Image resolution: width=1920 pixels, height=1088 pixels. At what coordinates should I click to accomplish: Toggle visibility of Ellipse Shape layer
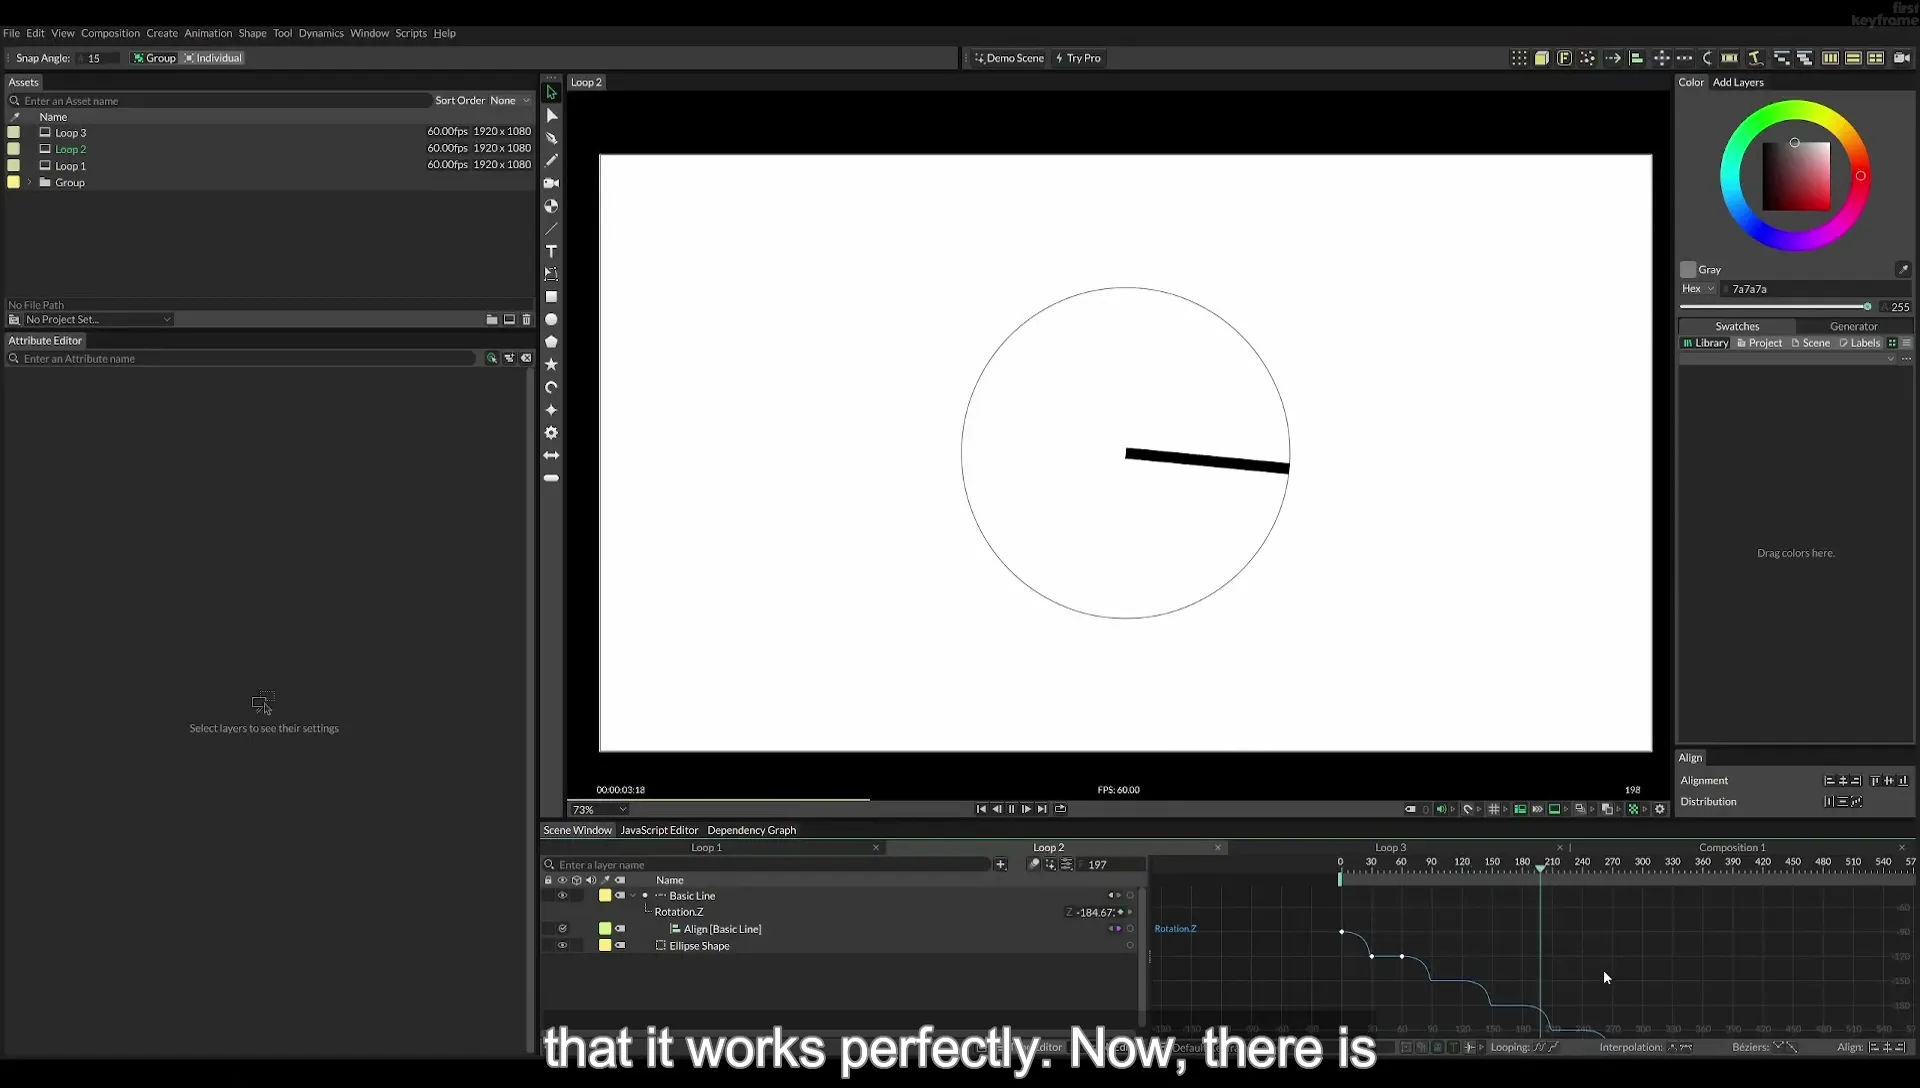pyautogui.click(x=562, y=946)
